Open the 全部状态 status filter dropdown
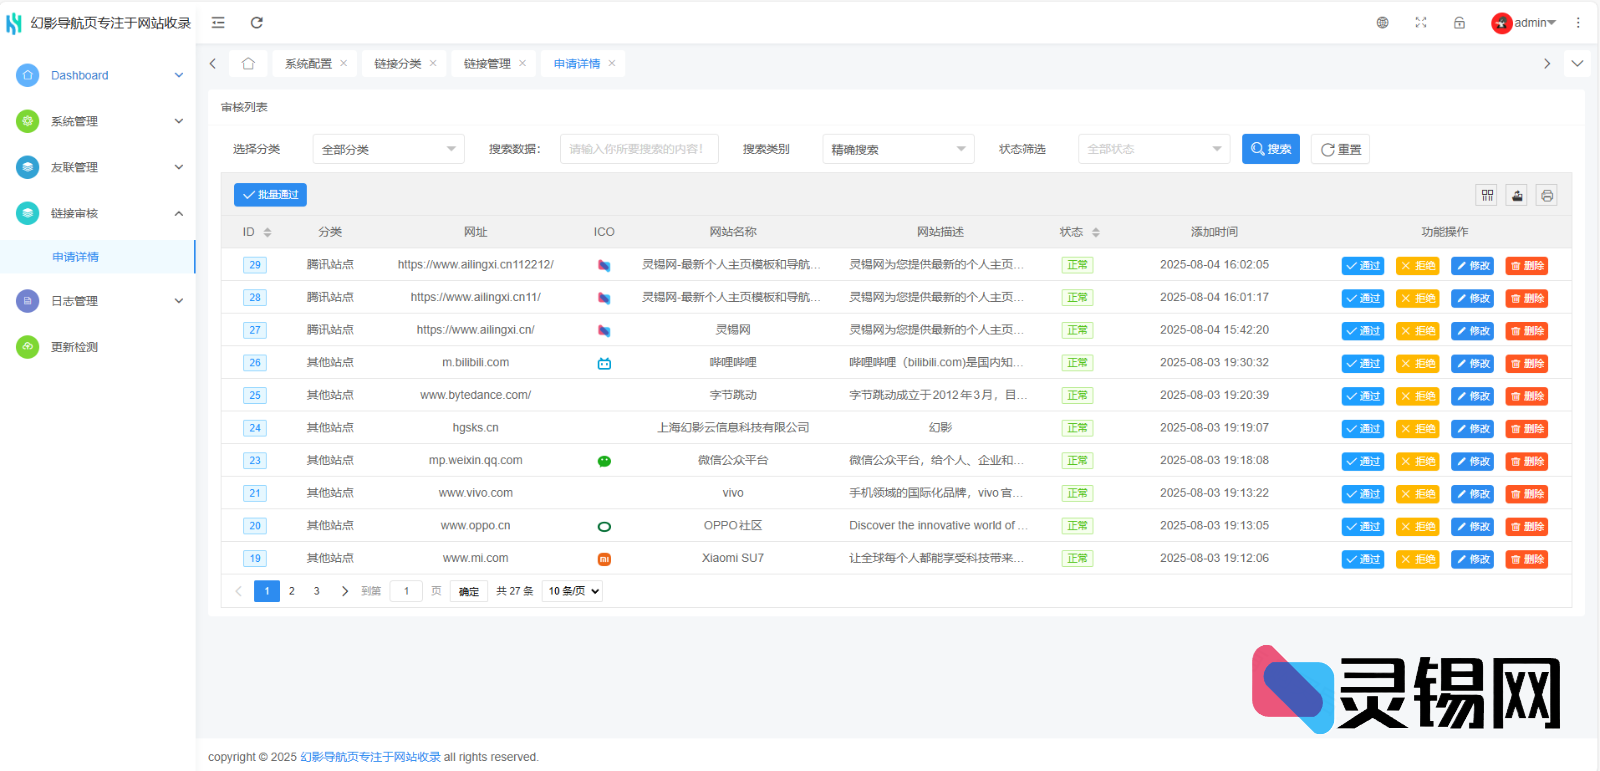1600x771 pixels. coord(1153,149)
